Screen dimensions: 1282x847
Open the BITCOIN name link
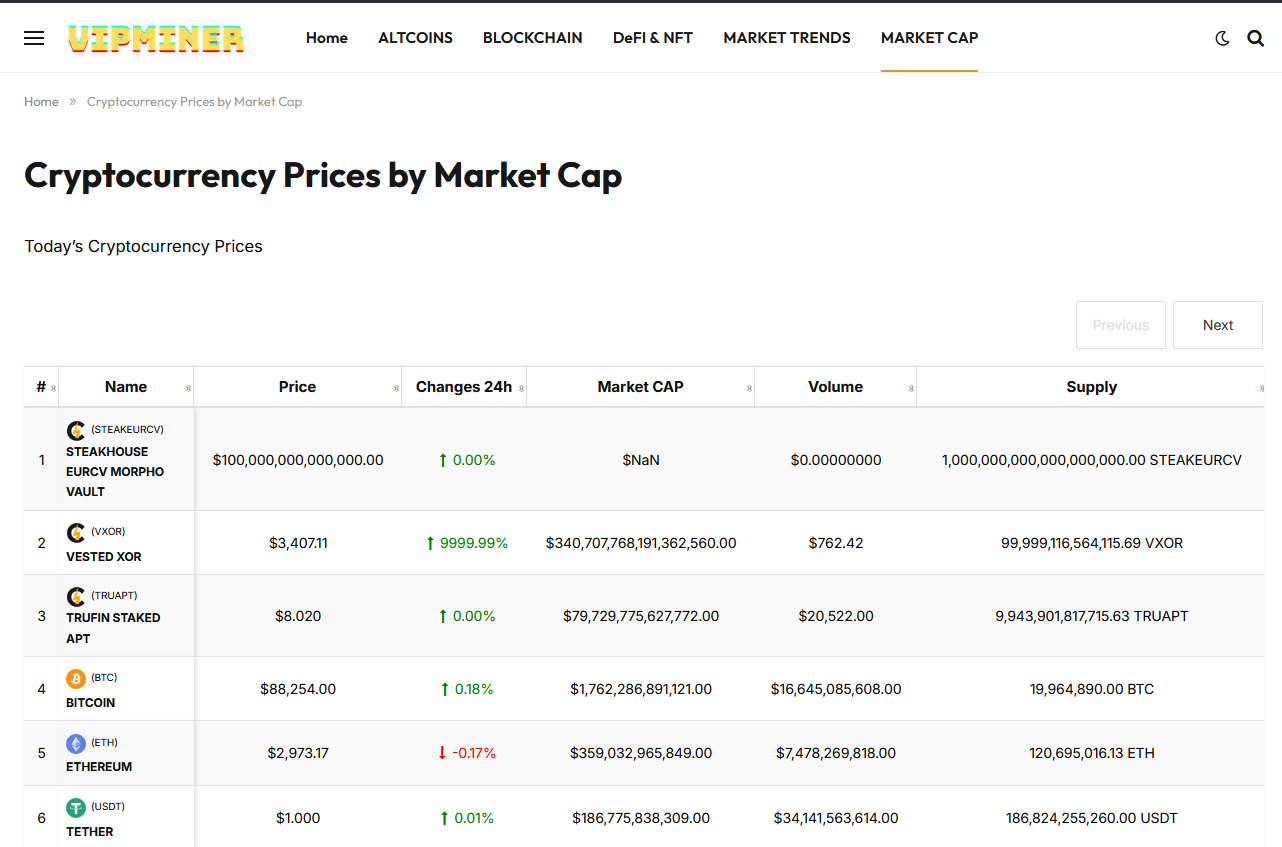click(90, 703)
